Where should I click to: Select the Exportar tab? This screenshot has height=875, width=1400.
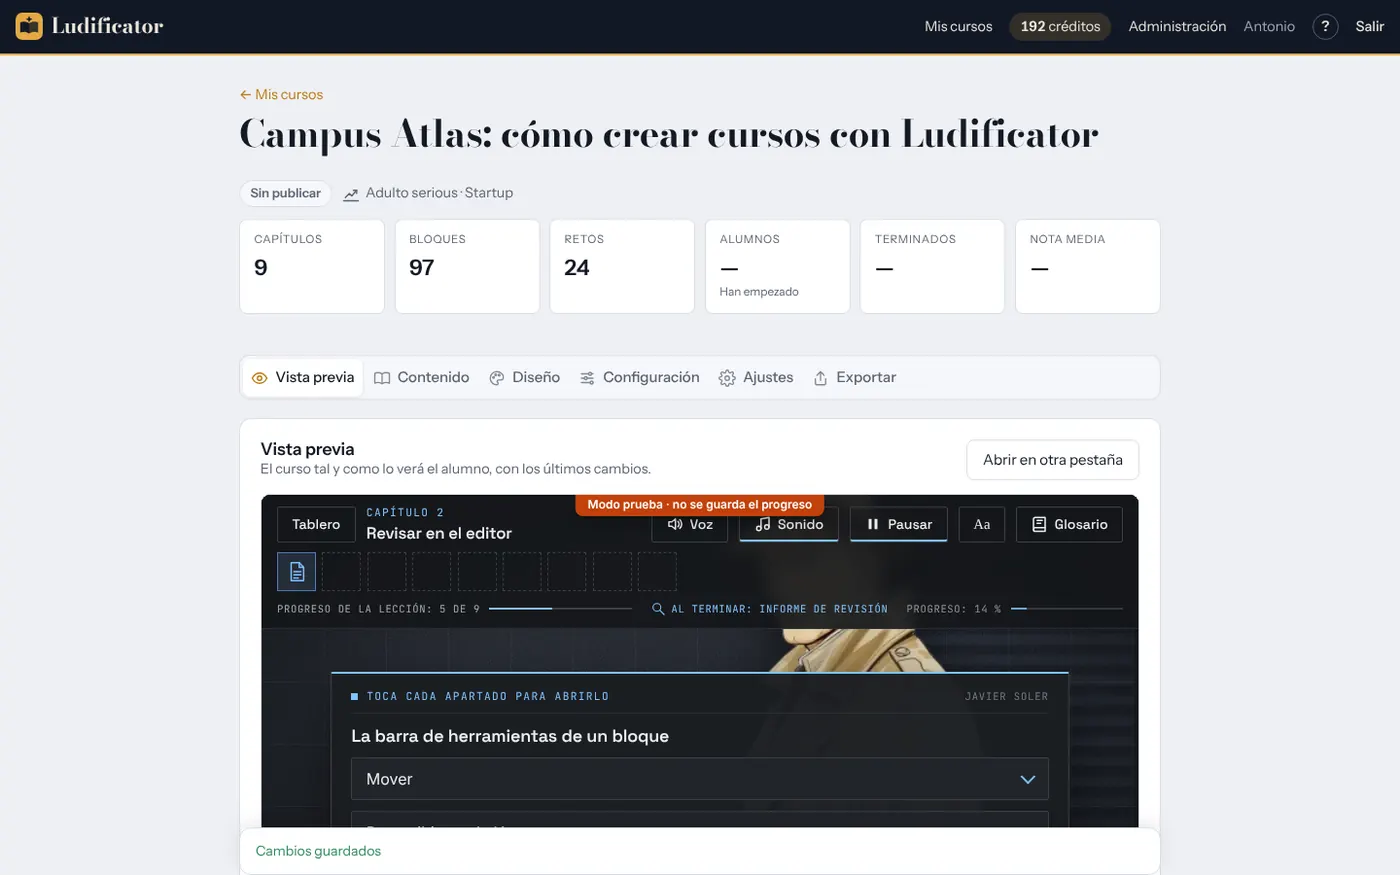pos(855,378)
